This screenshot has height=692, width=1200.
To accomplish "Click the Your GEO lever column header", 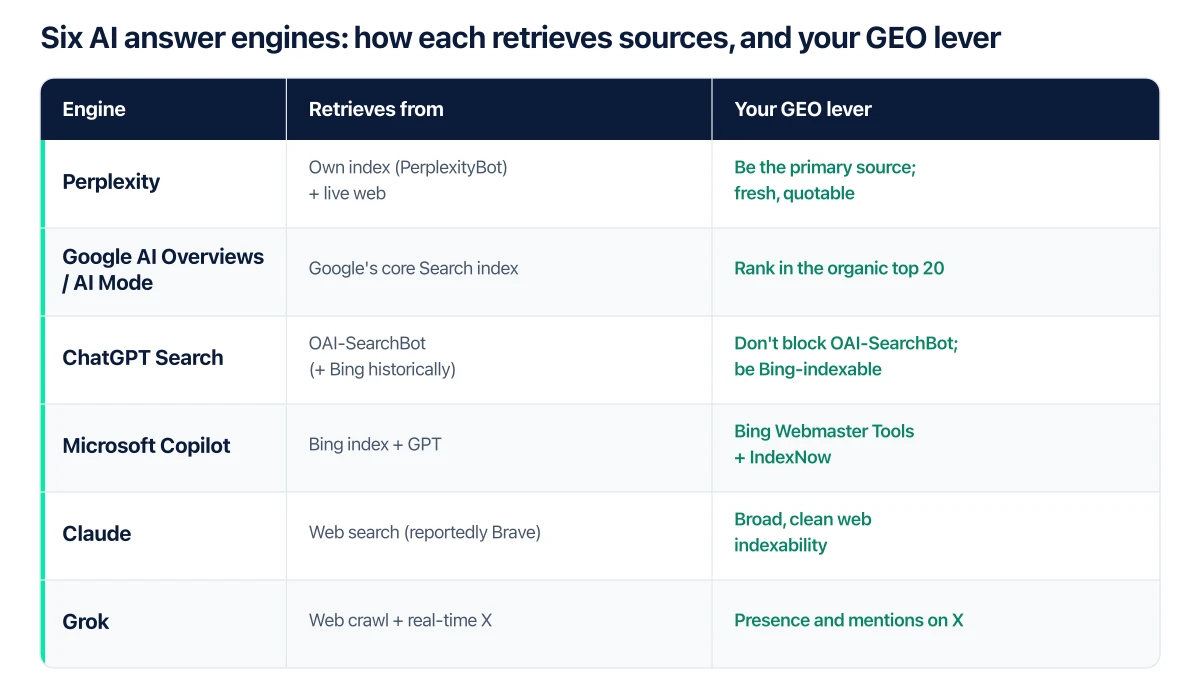I will click(803, 110).
